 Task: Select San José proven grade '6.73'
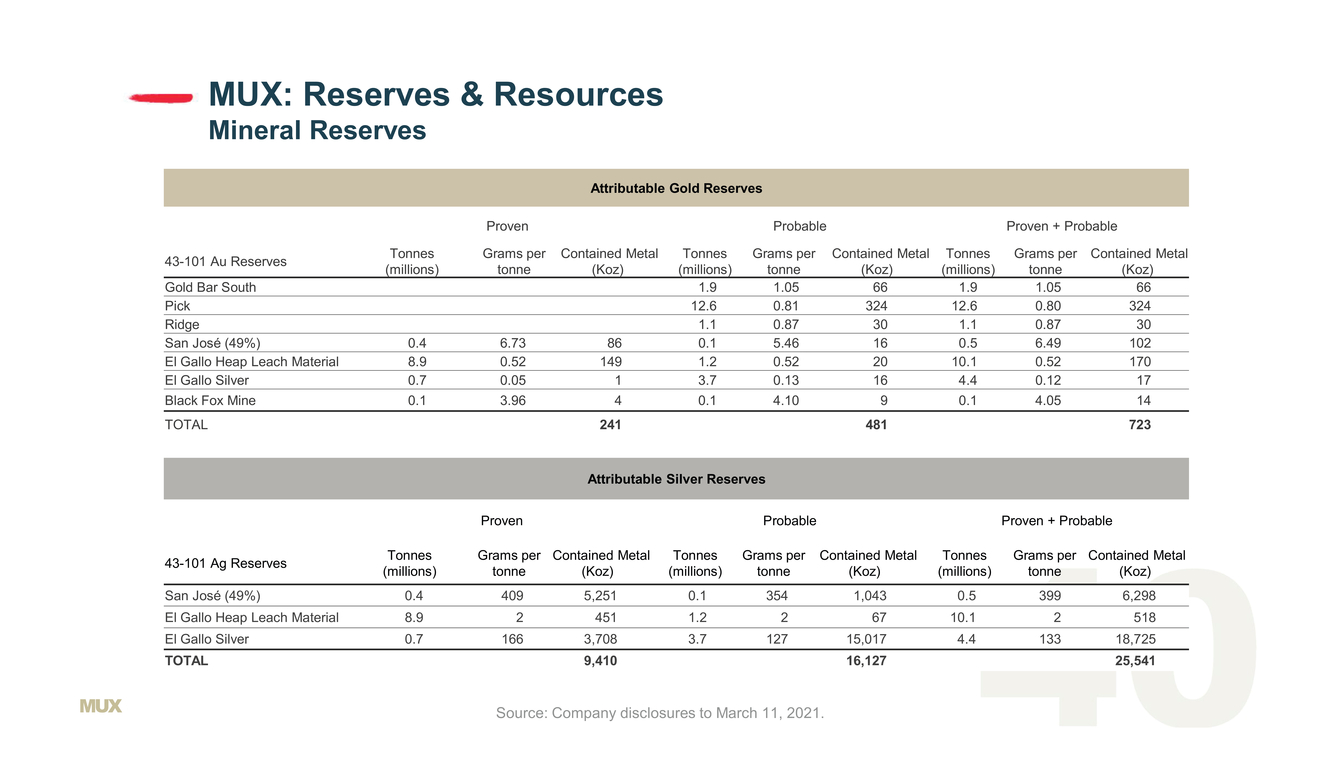point(513,343)
